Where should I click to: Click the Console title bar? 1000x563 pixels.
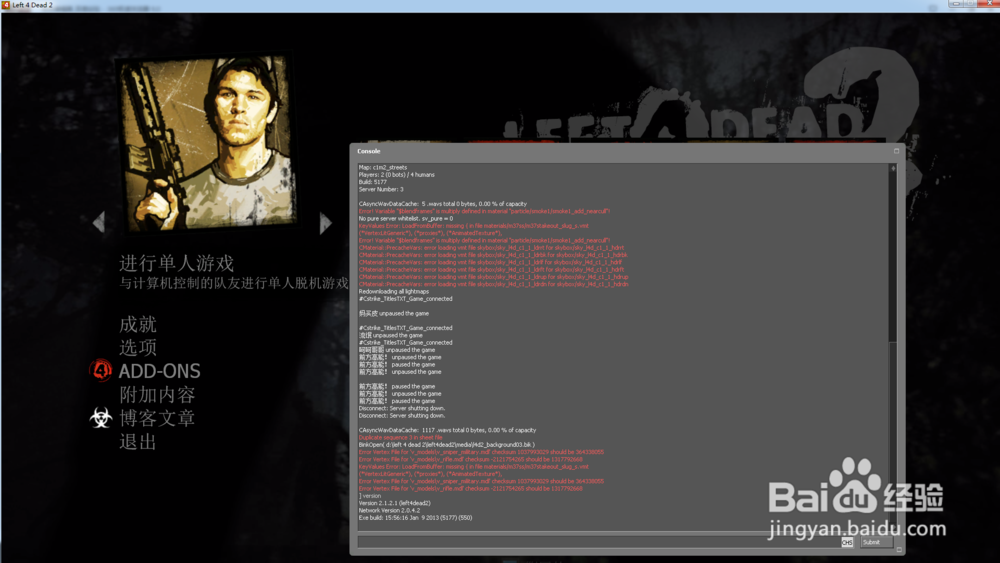pos(622,151)
